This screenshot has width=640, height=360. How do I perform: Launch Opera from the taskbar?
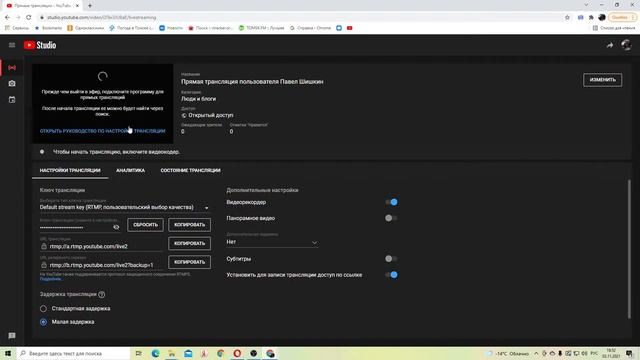(237, 353)
